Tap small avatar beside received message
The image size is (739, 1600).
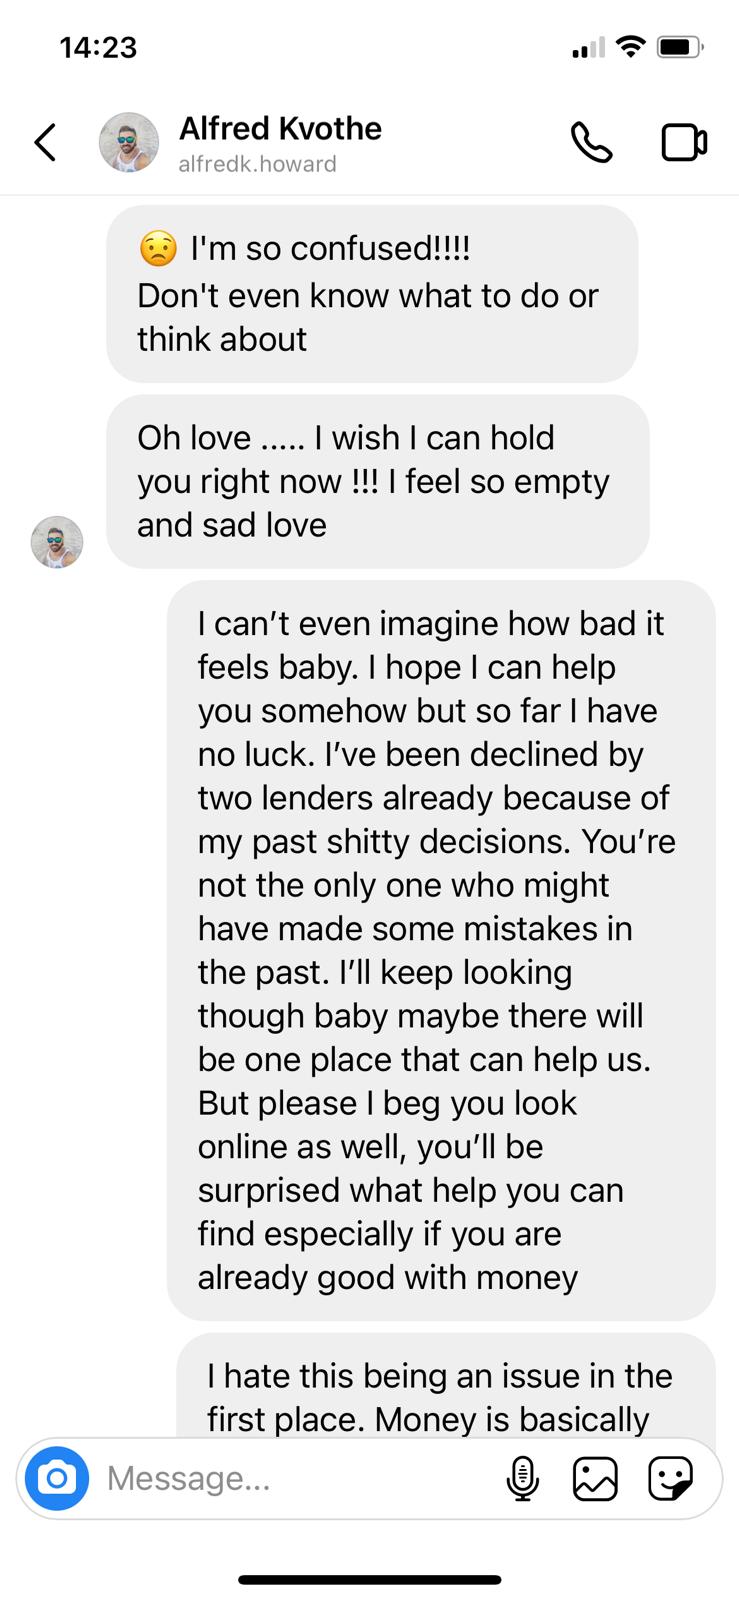coord(57,542)
